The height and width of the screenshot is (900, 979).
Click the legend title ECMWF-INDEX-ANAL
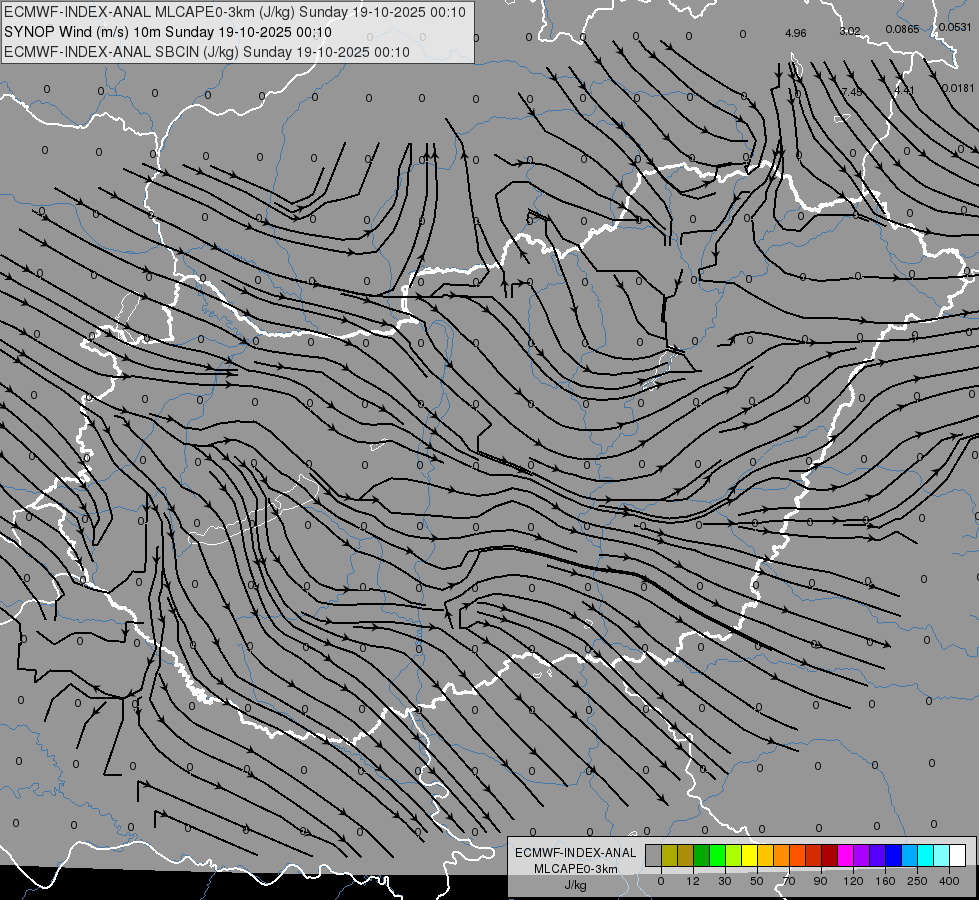tap(576, 853)
